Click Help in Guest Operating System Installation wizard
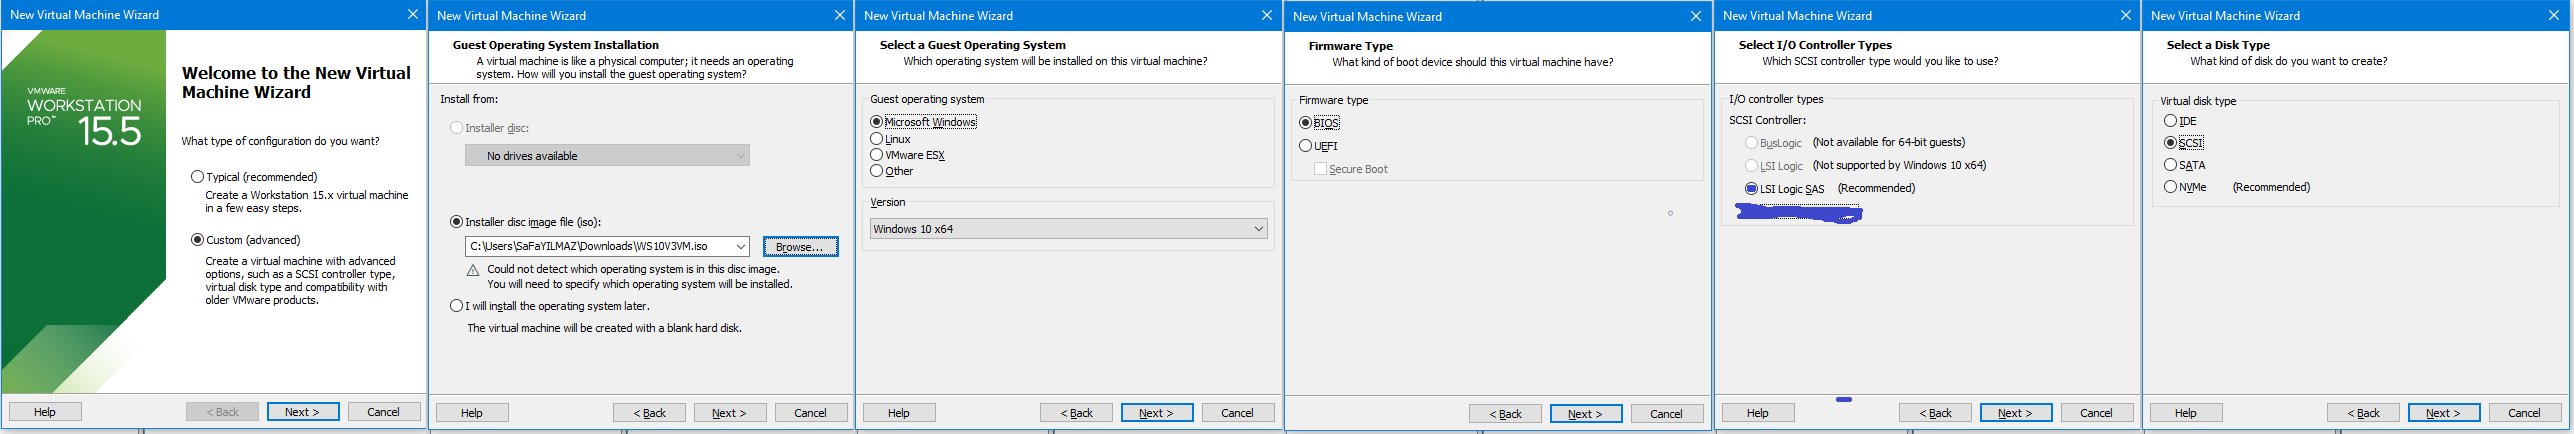The width and height of the screenshot is (2574, 434). pyautogui.click(x=472, y=413)
